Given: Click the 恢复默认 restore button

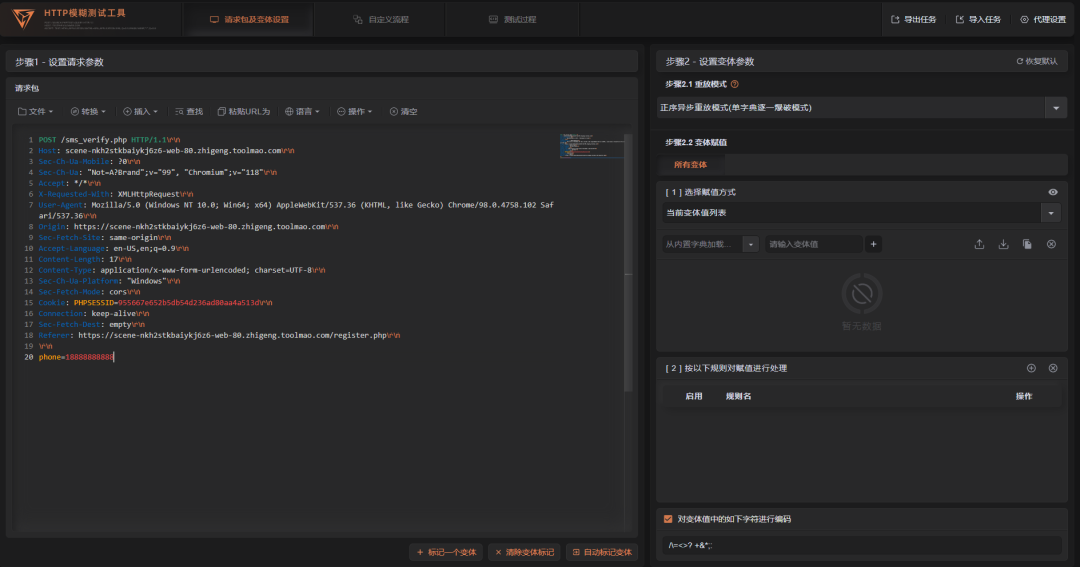Looking at the screenshot, I should pos(1037,61).
